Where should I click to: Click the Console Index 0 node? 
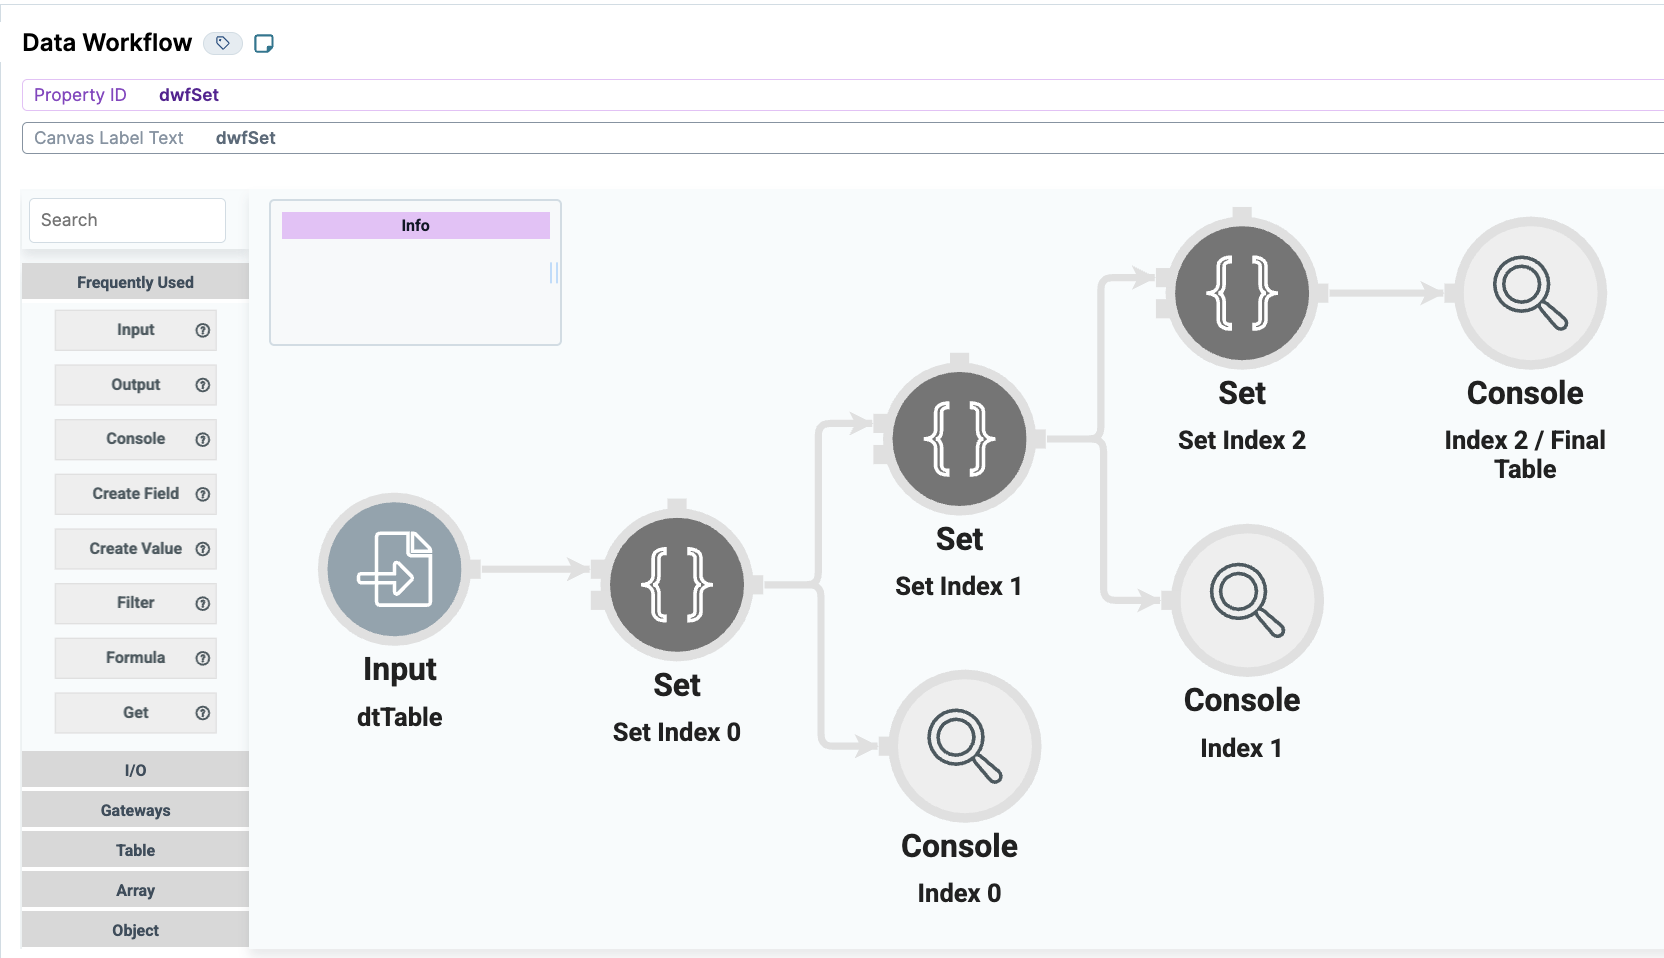click(960, 747)
